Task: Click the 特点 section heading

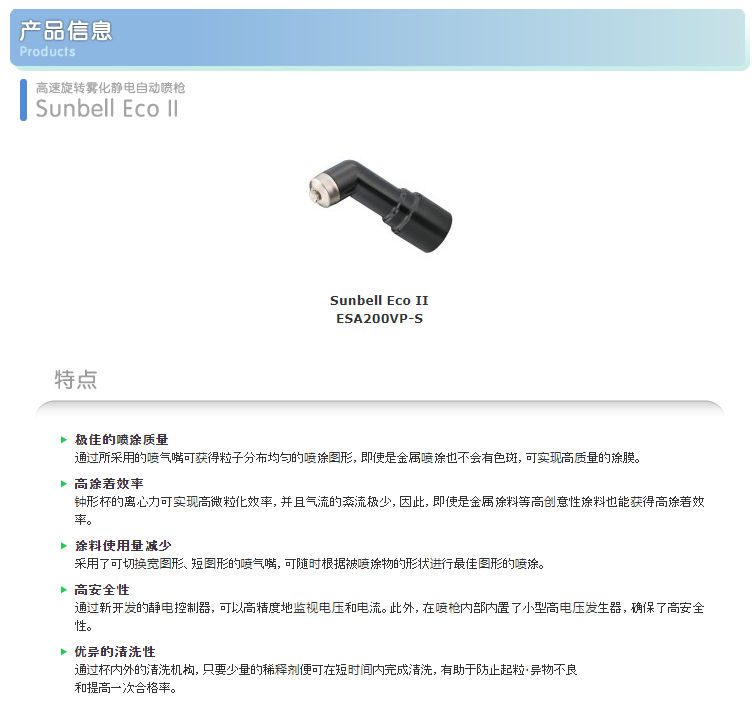Action: pos(76,379)
